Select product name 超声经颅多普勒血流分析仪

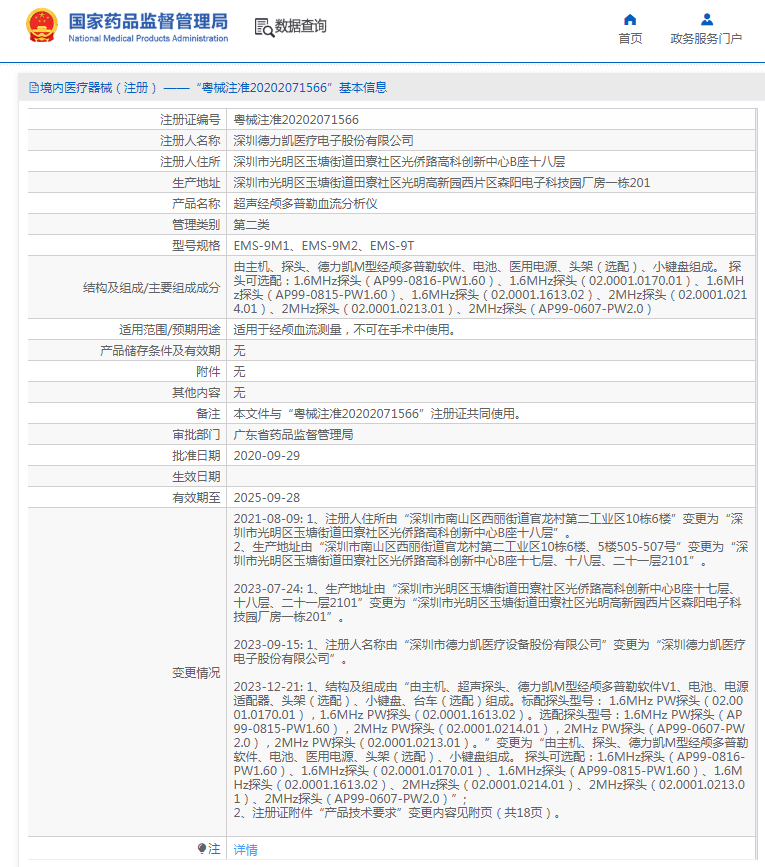coord(305,203)
